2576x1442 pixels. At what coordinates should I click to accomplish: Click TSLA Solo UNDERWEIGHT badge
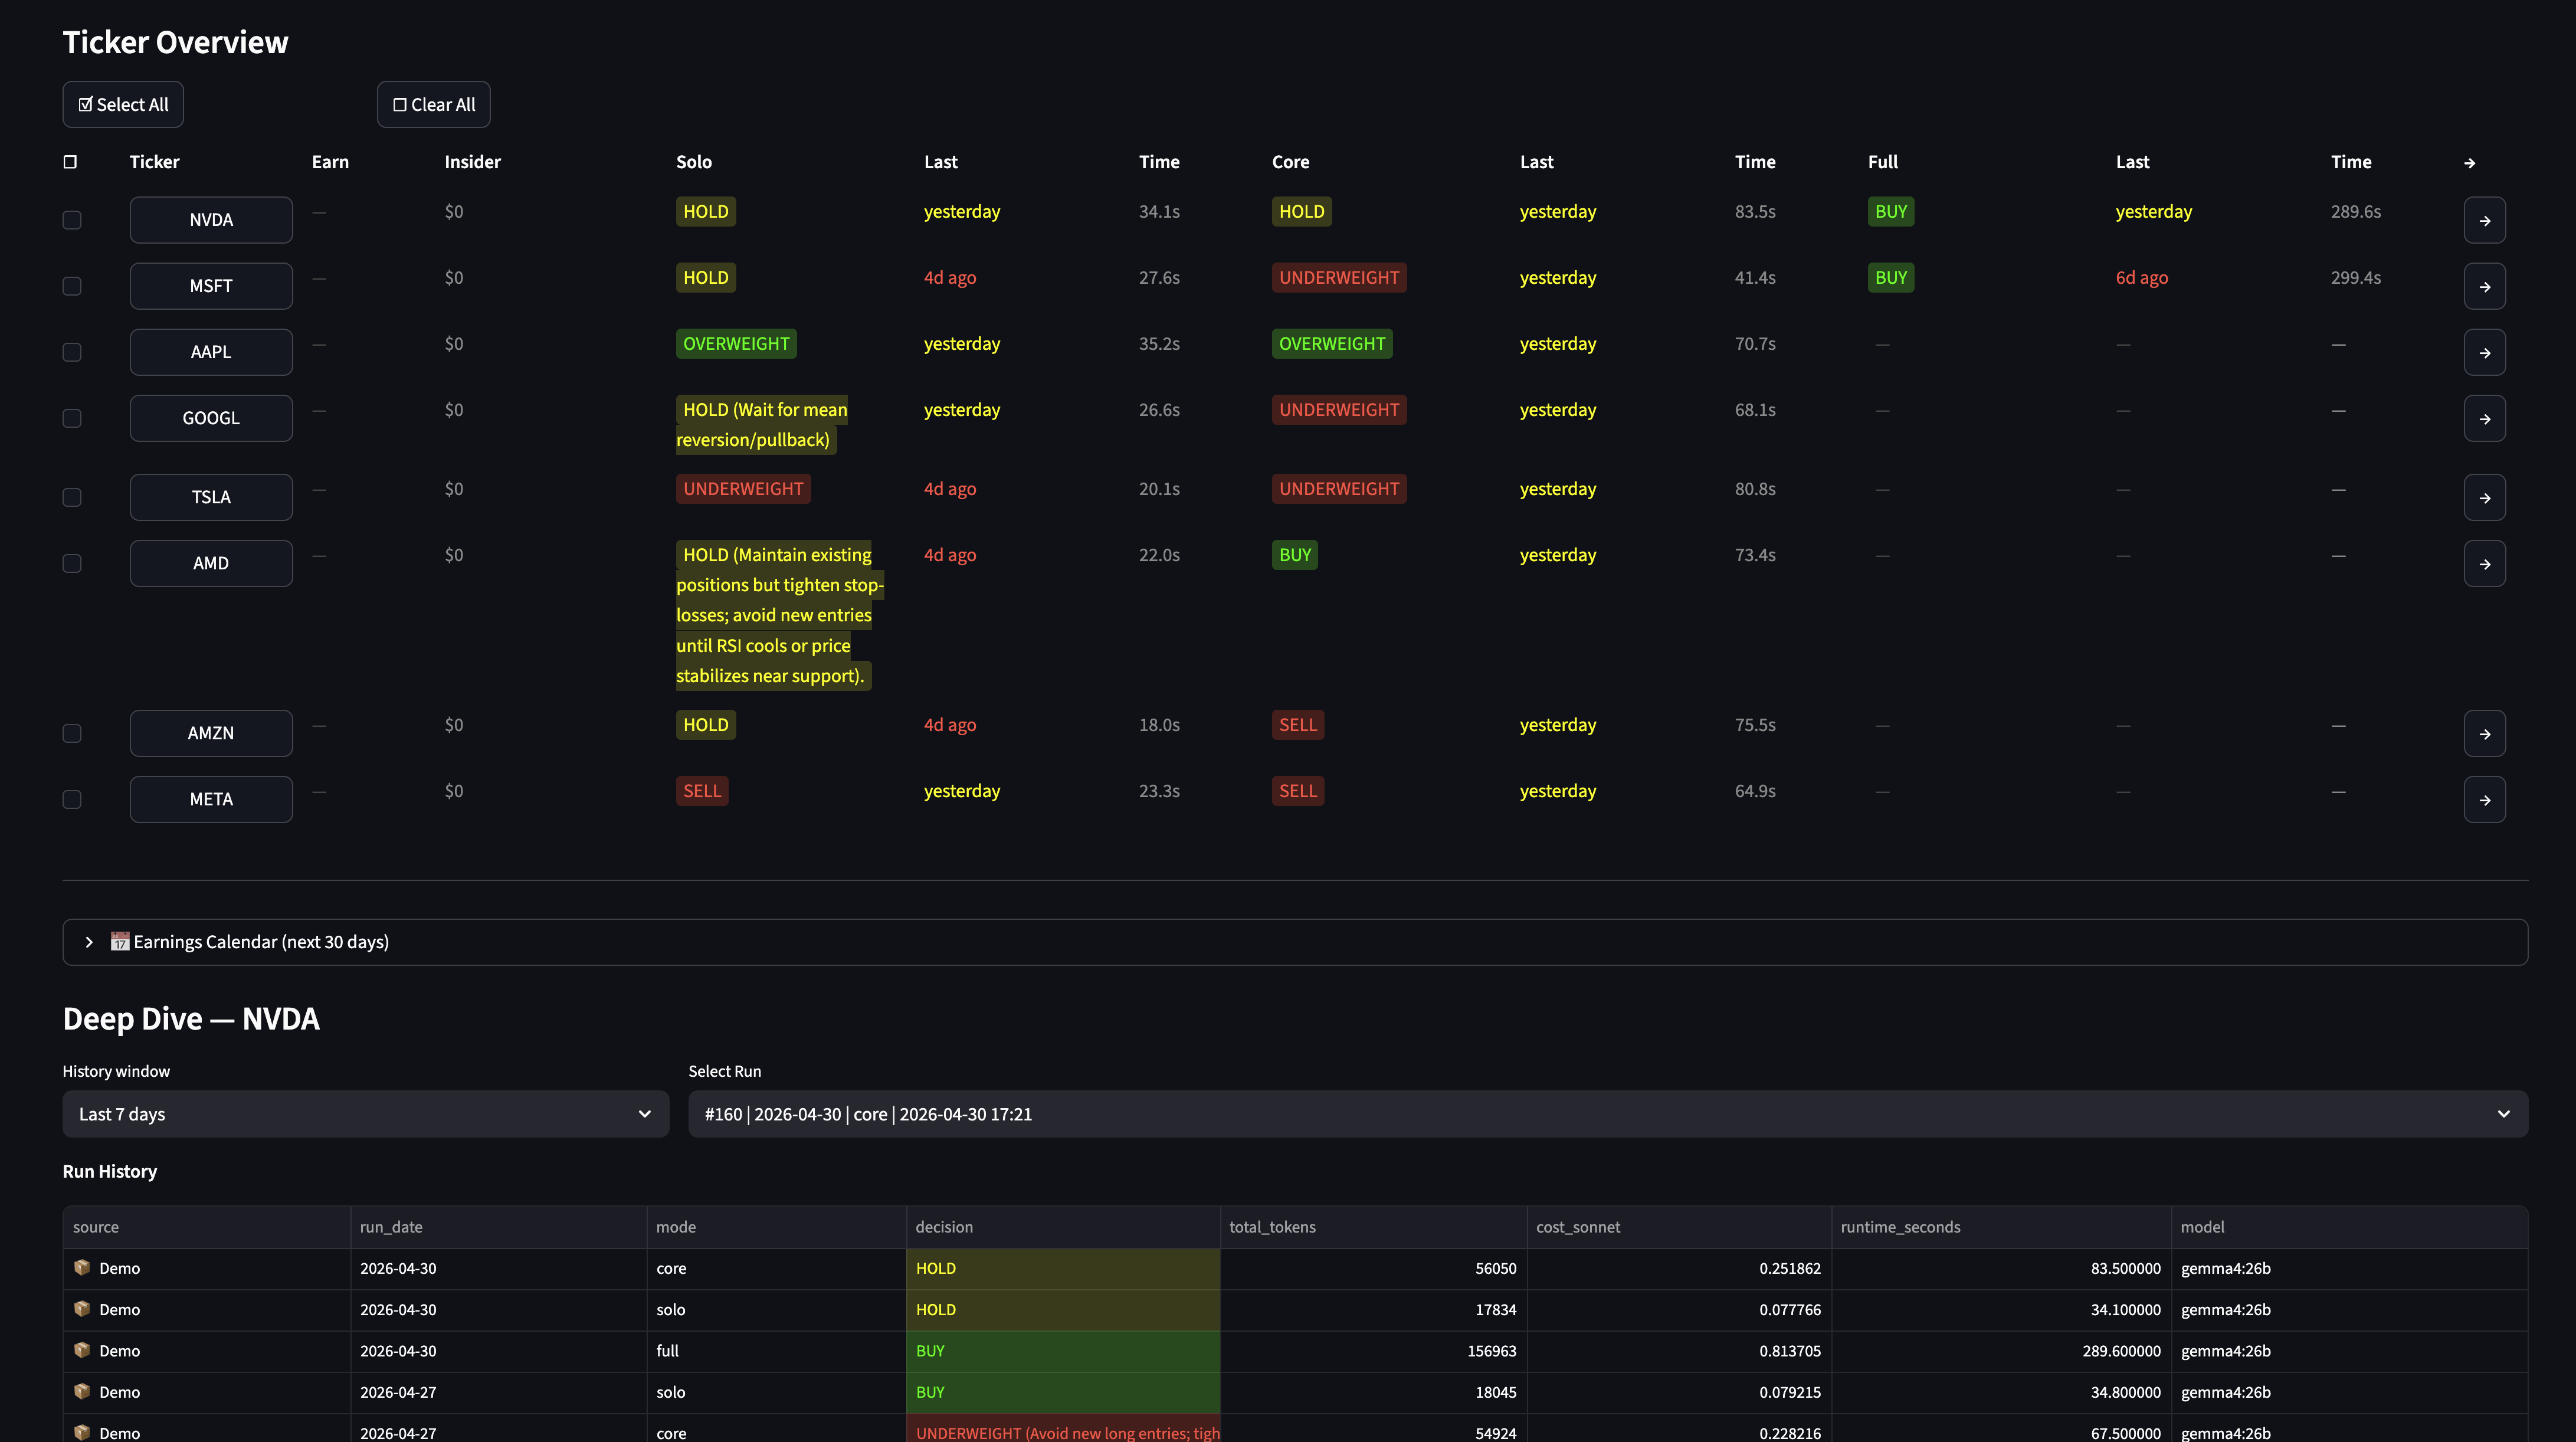pos(743,489)
